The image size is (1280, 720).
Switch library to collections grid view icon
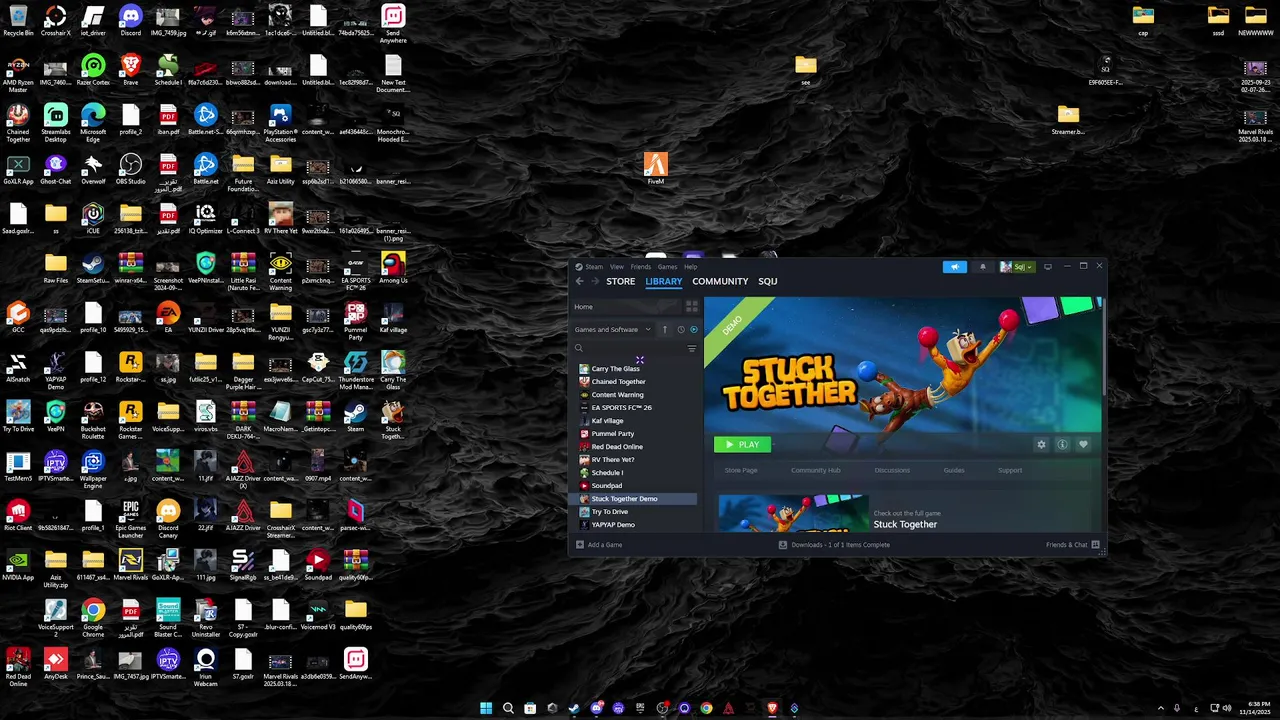click(691, 307)
